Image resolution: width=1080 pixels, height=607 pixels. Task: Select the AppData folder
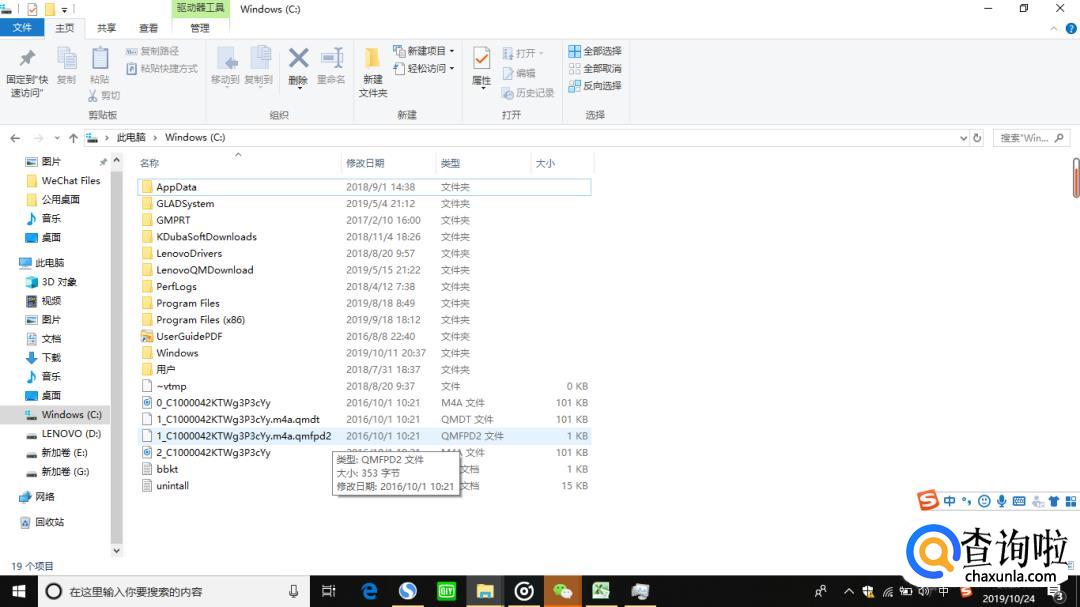pyautogui.click(x=364, y=187)
